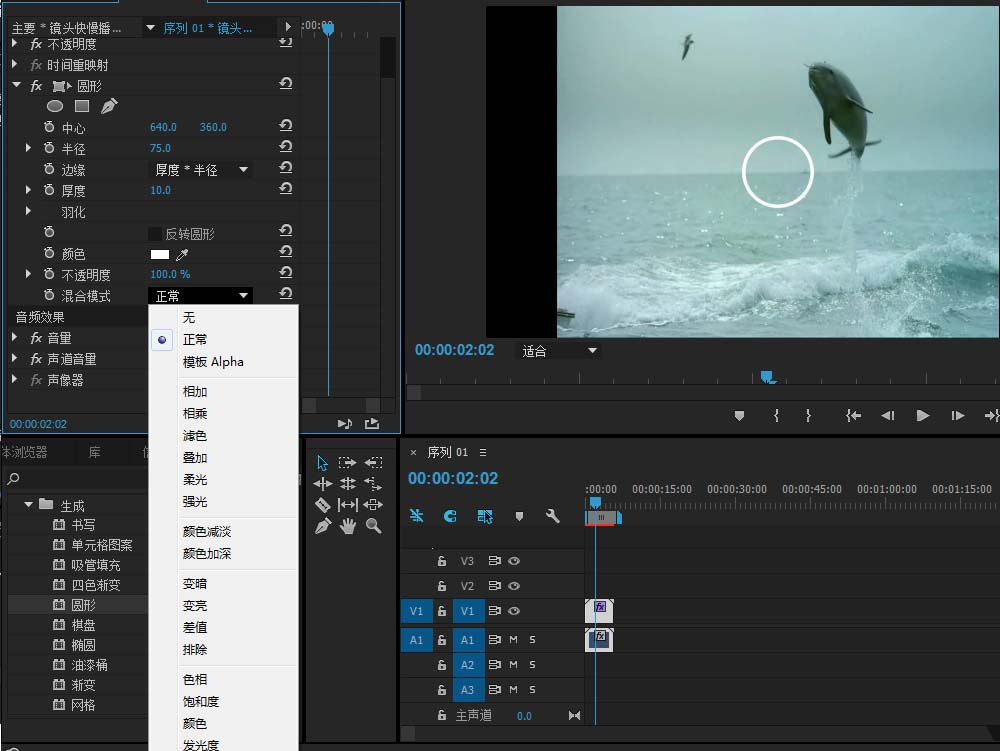This screenshot has height=751, width=1000.
Task: Select the ellipse mask tool under 圆形
Action: 55,106
